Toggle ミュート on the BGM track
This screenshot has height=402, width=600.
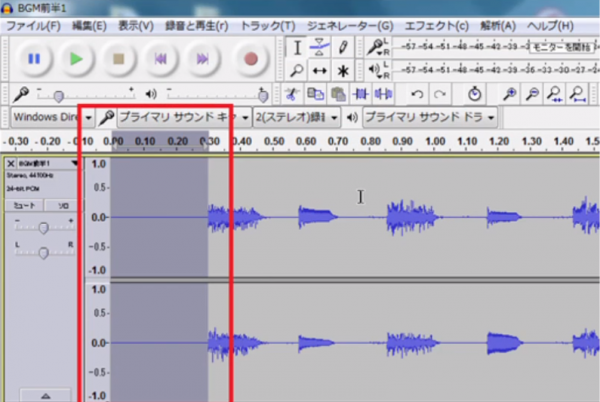click(24, 204)
